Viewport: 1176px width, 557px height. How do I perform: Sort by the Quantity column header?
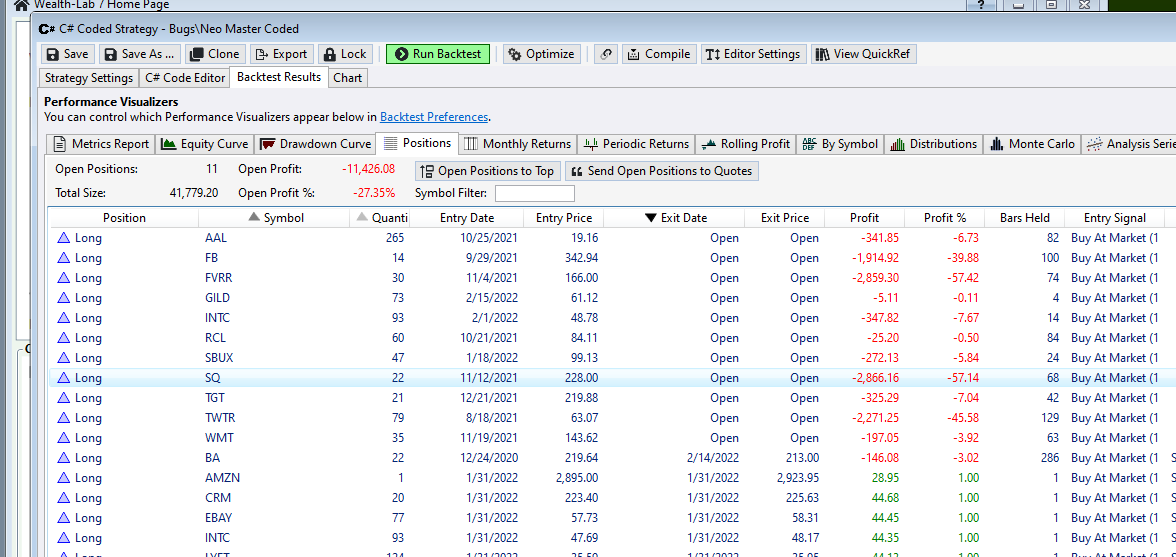point(381,218)
